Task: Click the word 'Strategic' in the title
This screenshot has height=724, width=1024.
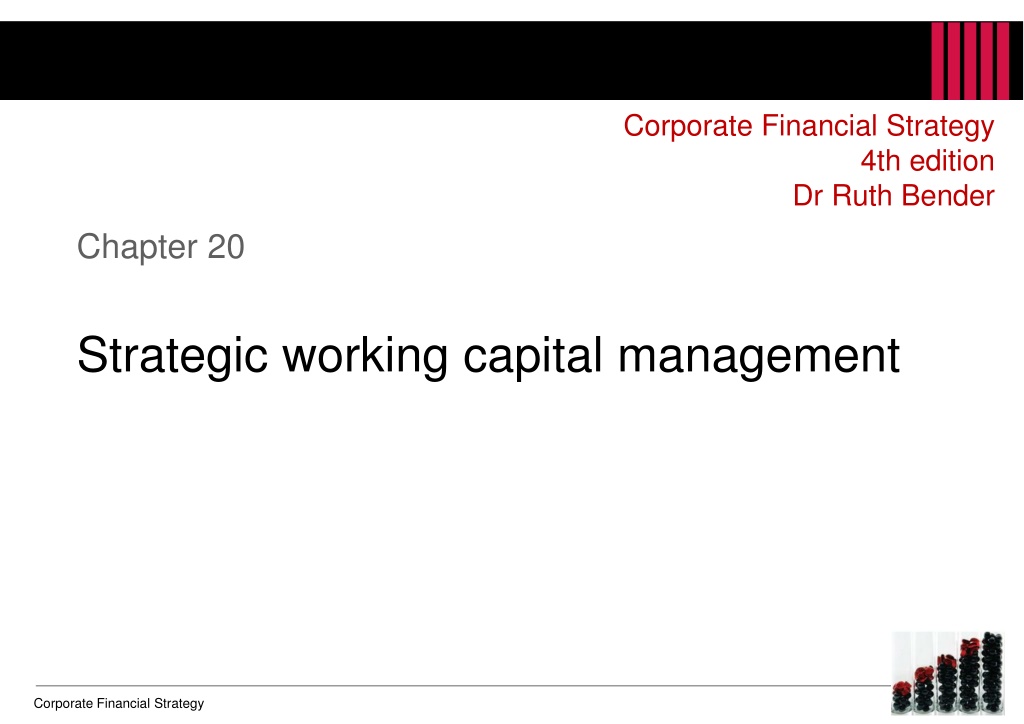Action: pos(173,356)
